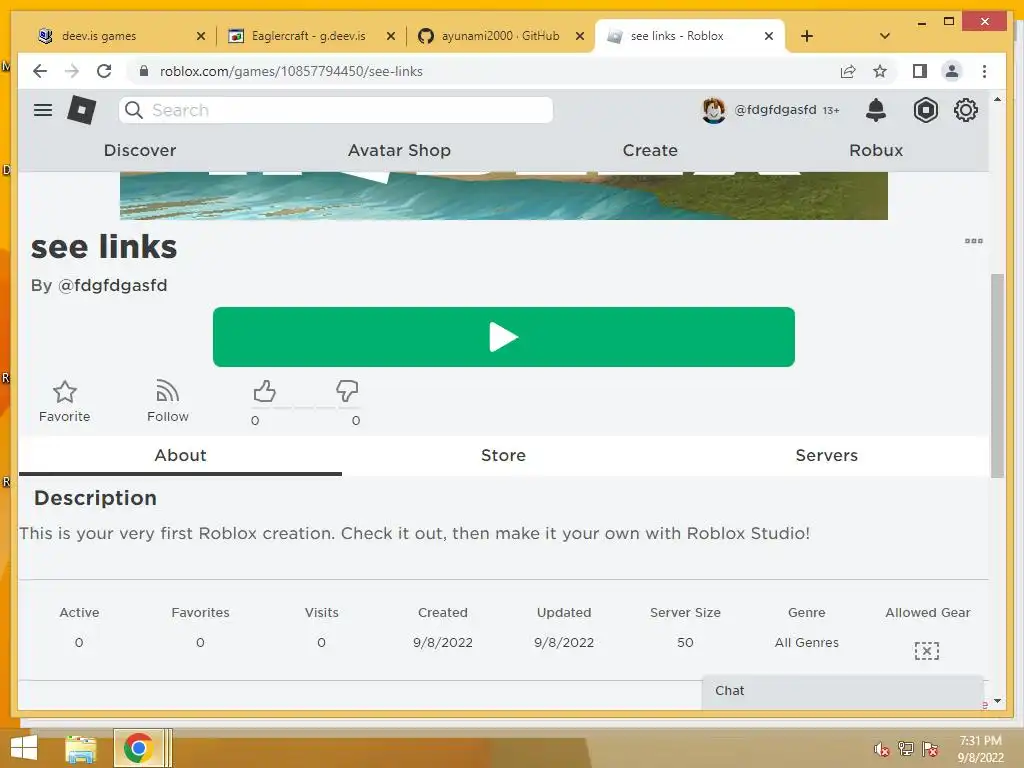The height and width of the screenshot is (768, 1024).
Task: Open Chrome three-dot menu
Action: (984, 71)
